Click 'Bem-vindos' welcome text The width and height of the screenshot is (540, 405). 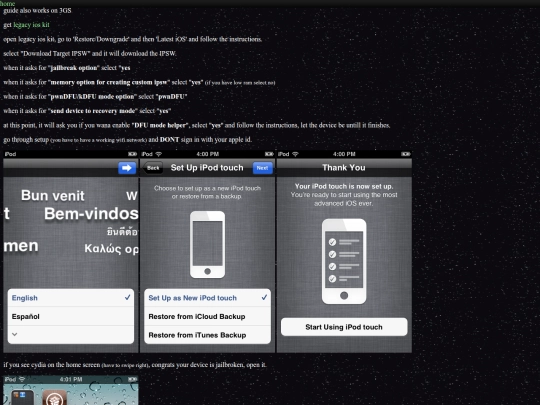[91, 214]
